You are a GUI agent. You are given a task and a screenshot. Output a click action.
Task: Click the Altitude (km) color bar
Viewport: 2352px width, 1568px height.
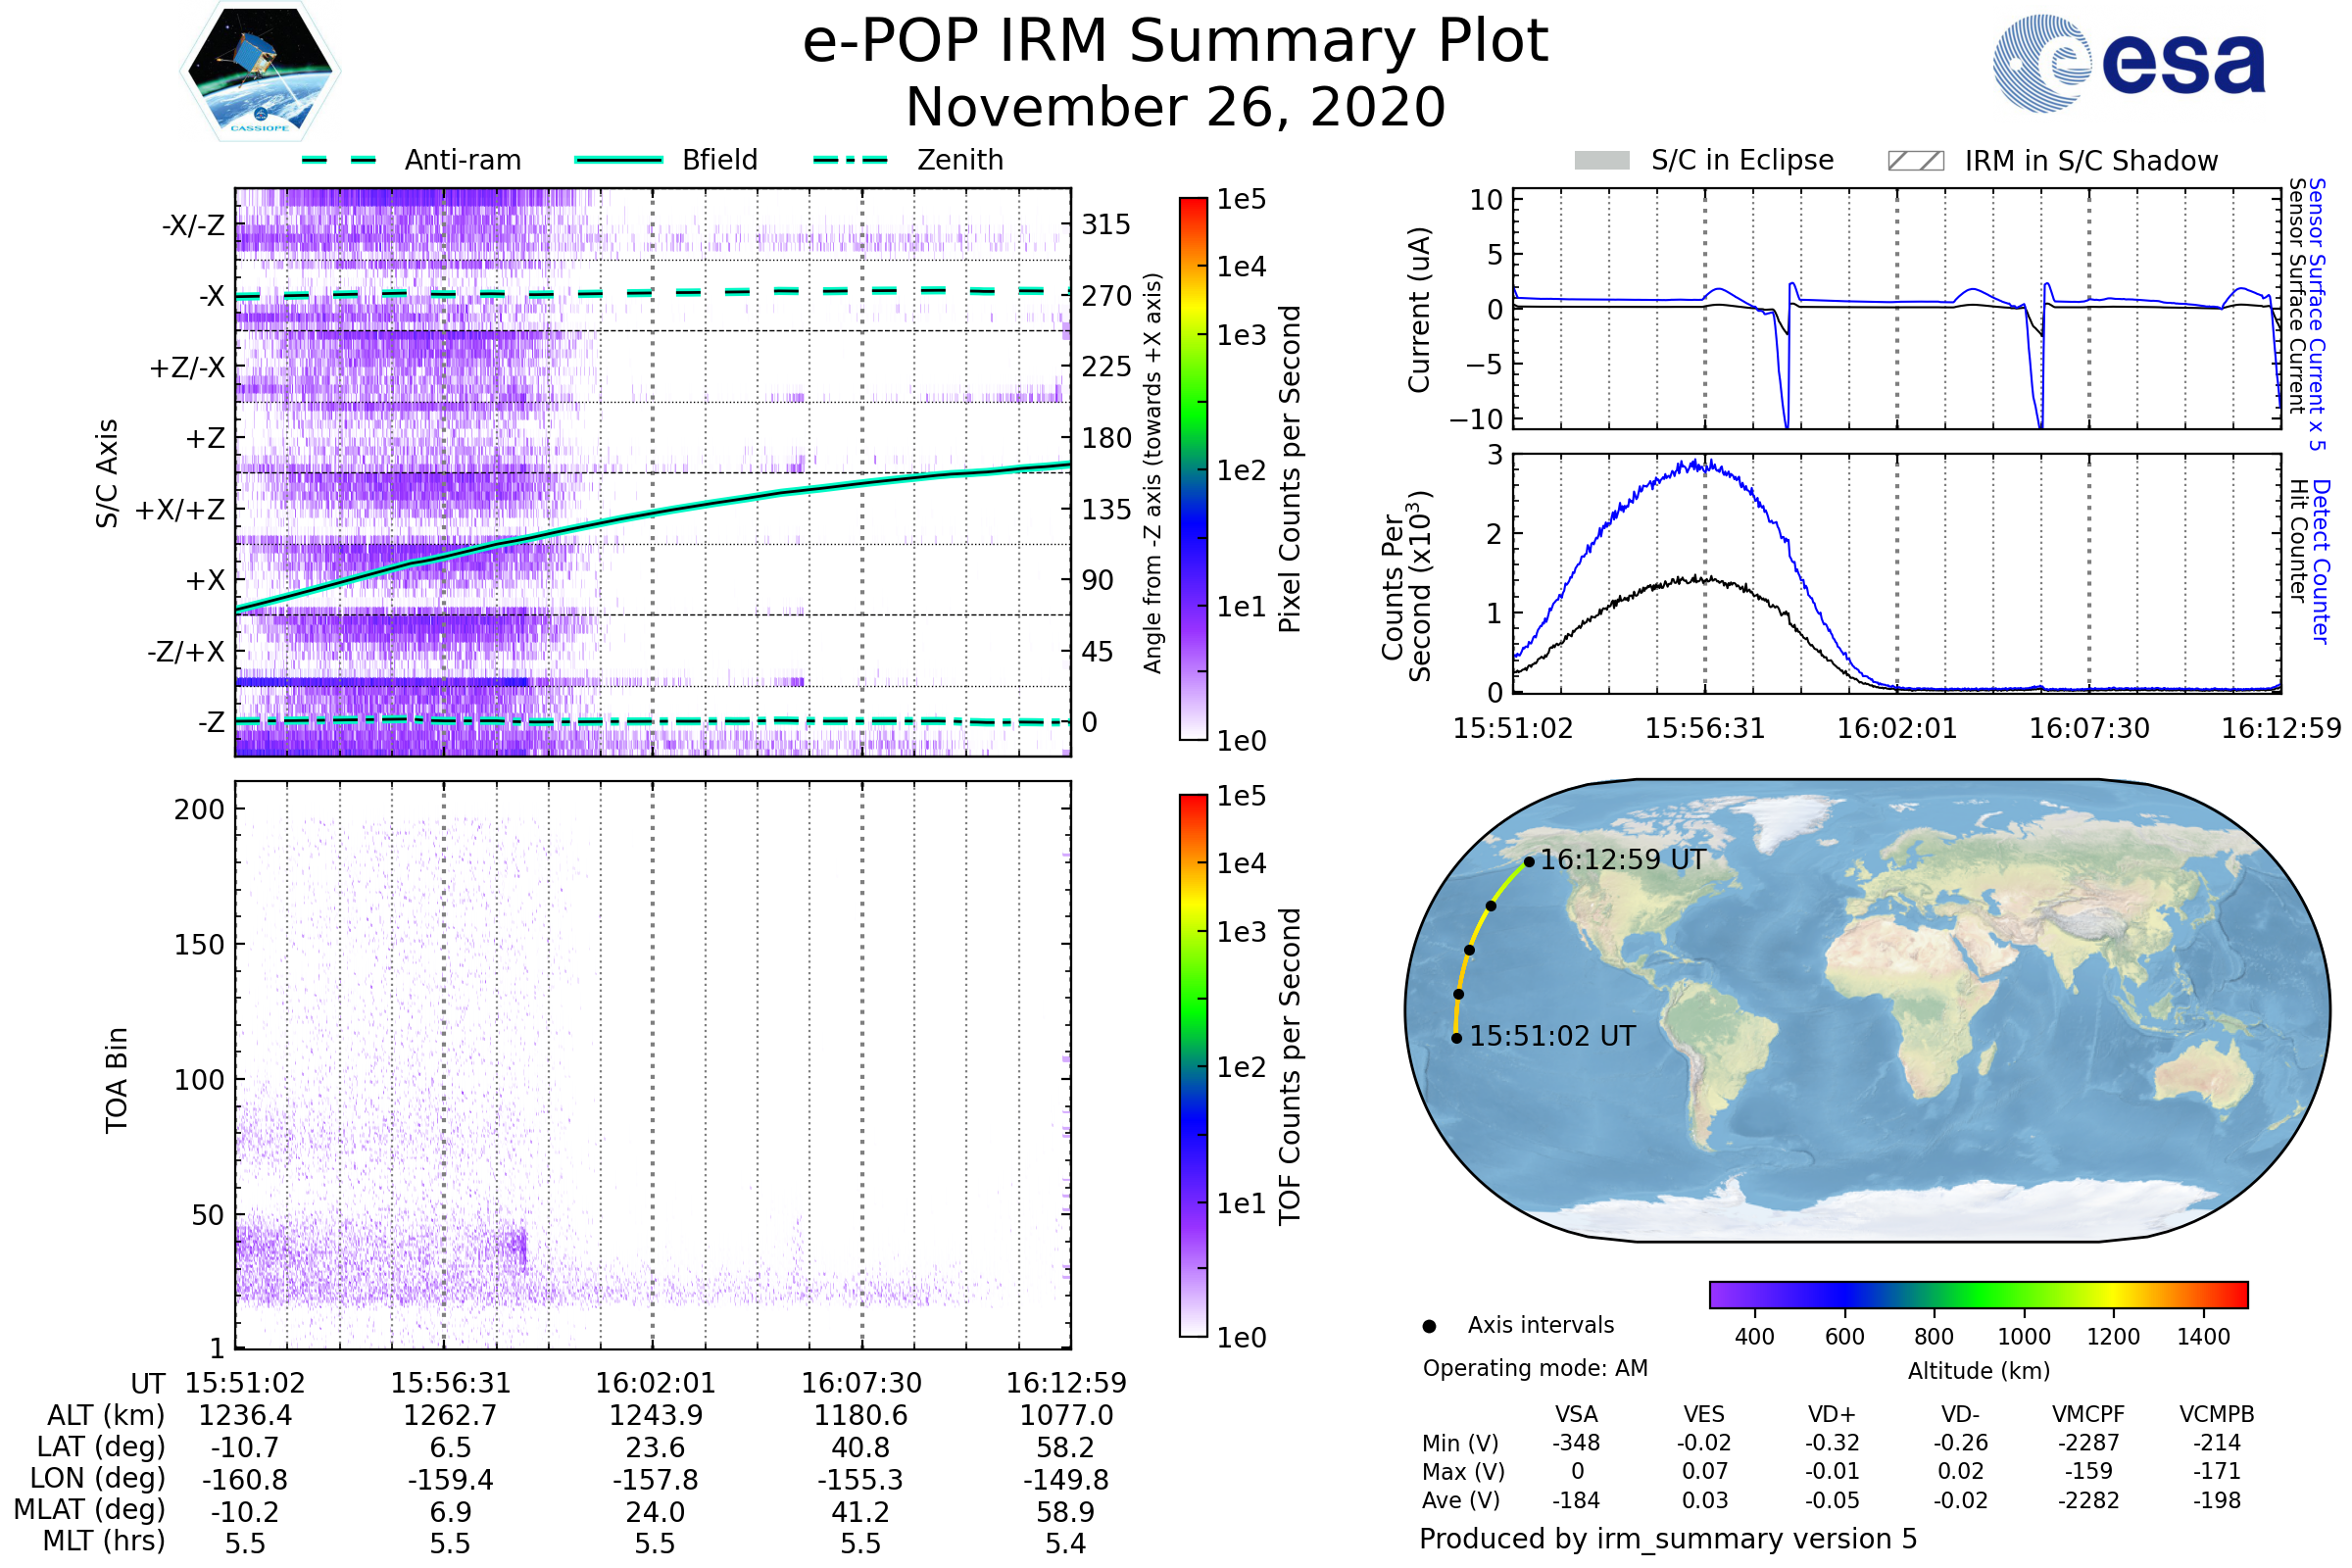coord(1978,1294)
